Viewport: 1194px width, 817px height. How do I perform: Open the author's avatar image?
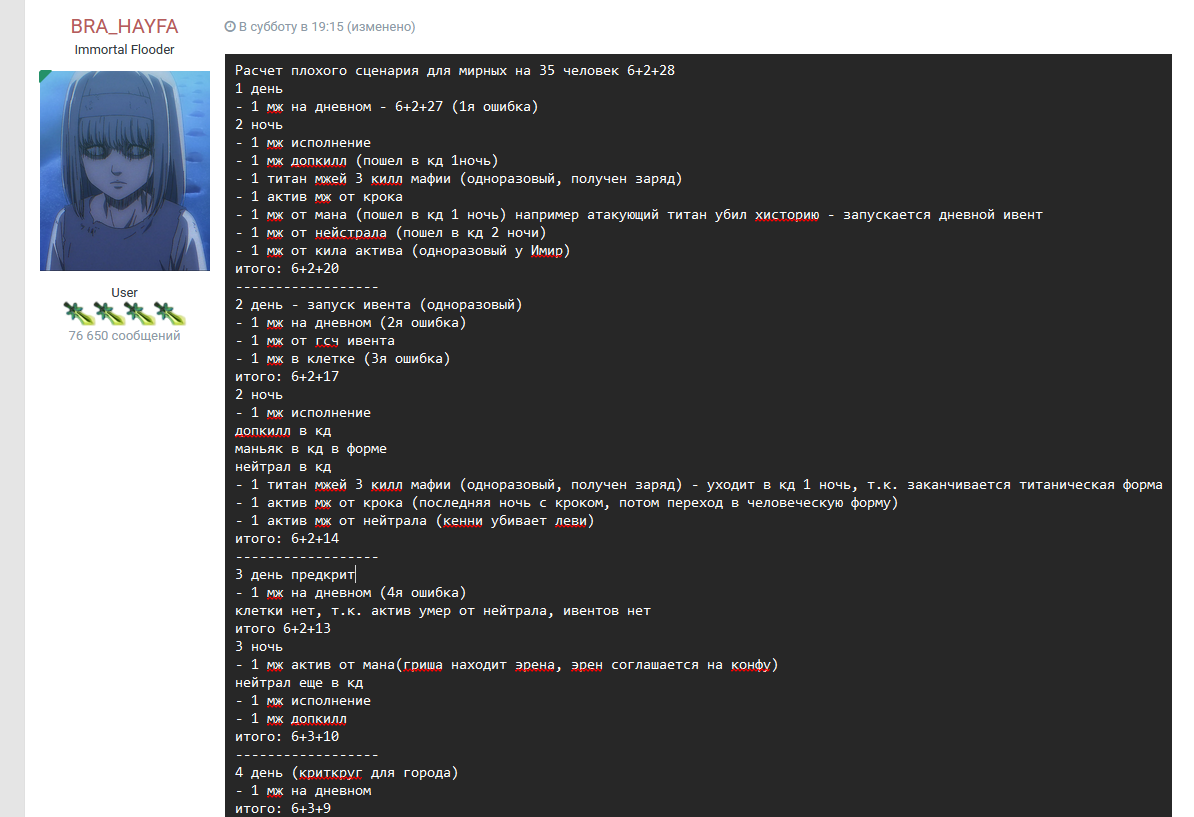click(x=125, y=171)
